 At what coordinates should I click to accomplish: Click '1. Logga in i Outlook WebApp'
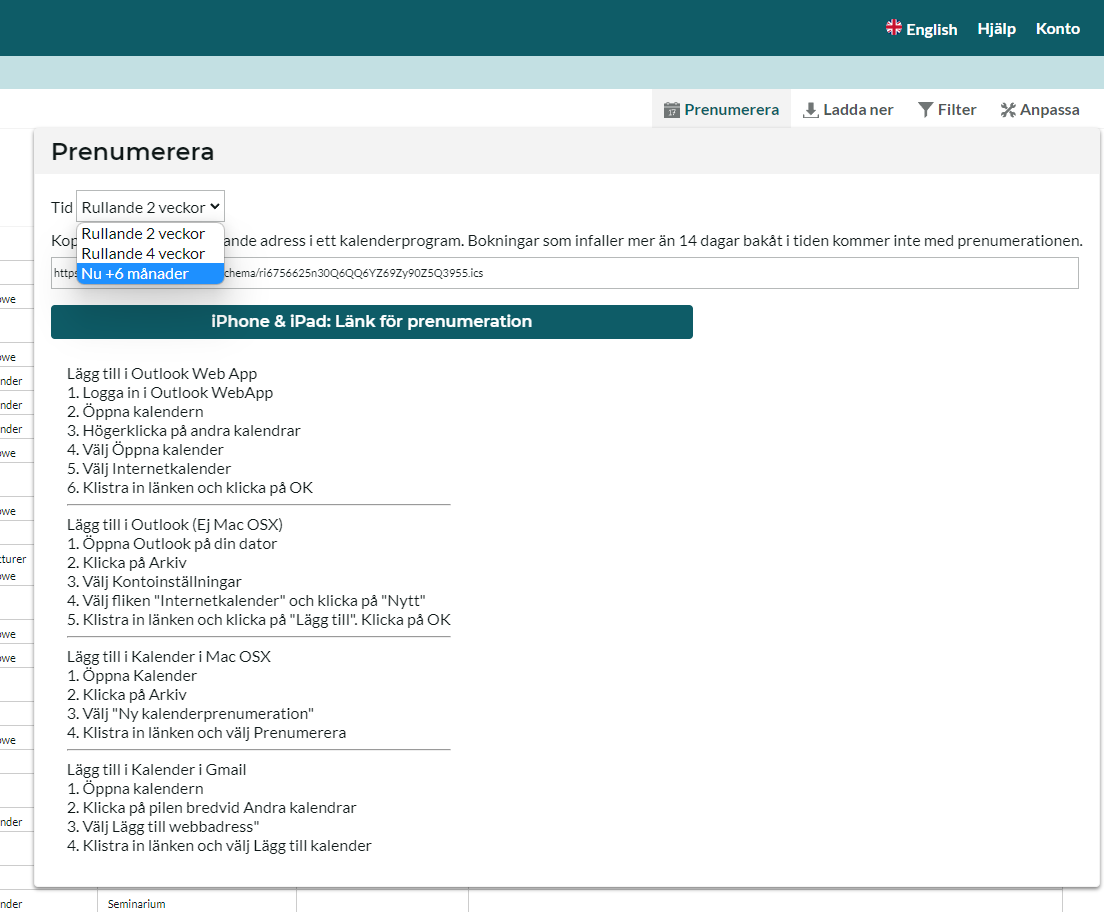coord(170,393)
